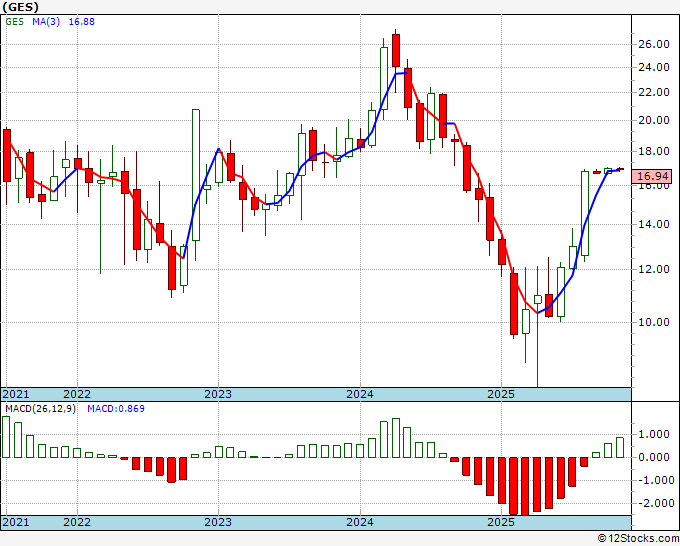Click the 22.00 price axis label
The height and width of the screenshot is (546, 680).
654,92
